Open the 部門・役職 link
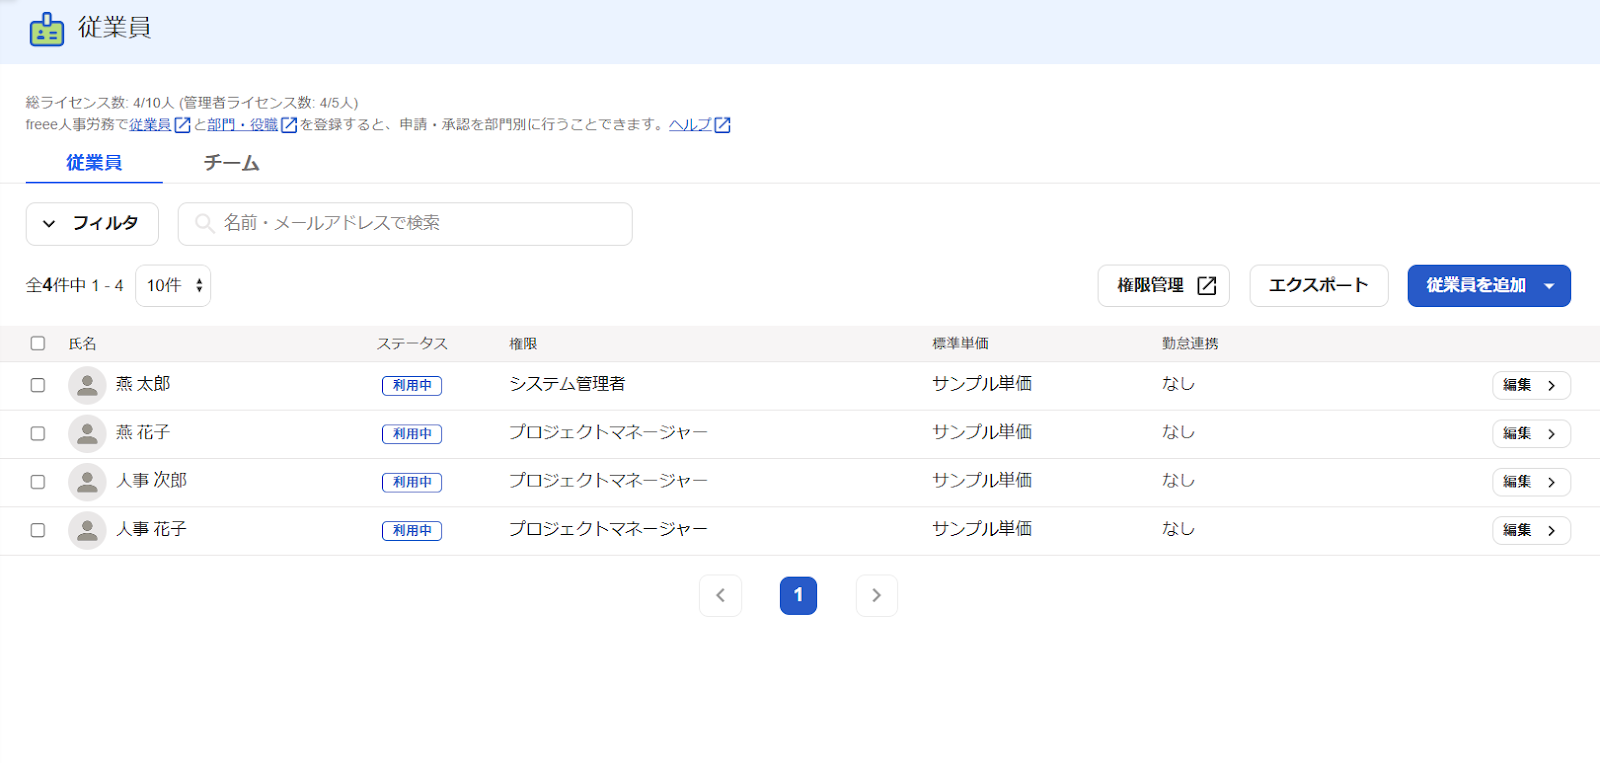 coord(243,125)
